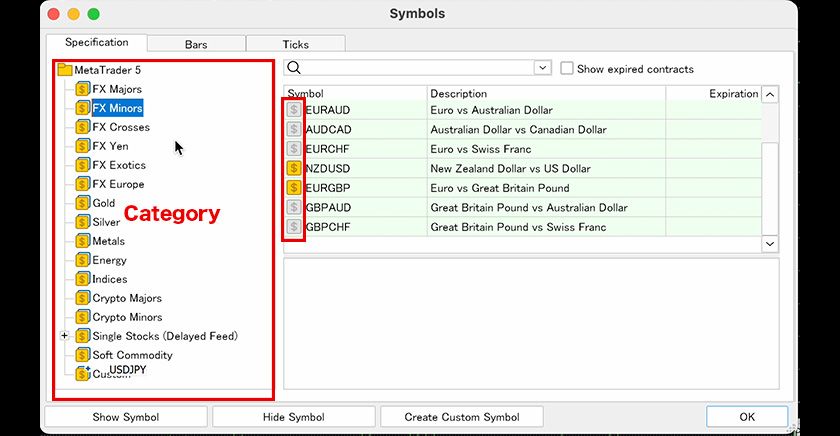Click the gray dollar icon beside GBPCHF

294,227
